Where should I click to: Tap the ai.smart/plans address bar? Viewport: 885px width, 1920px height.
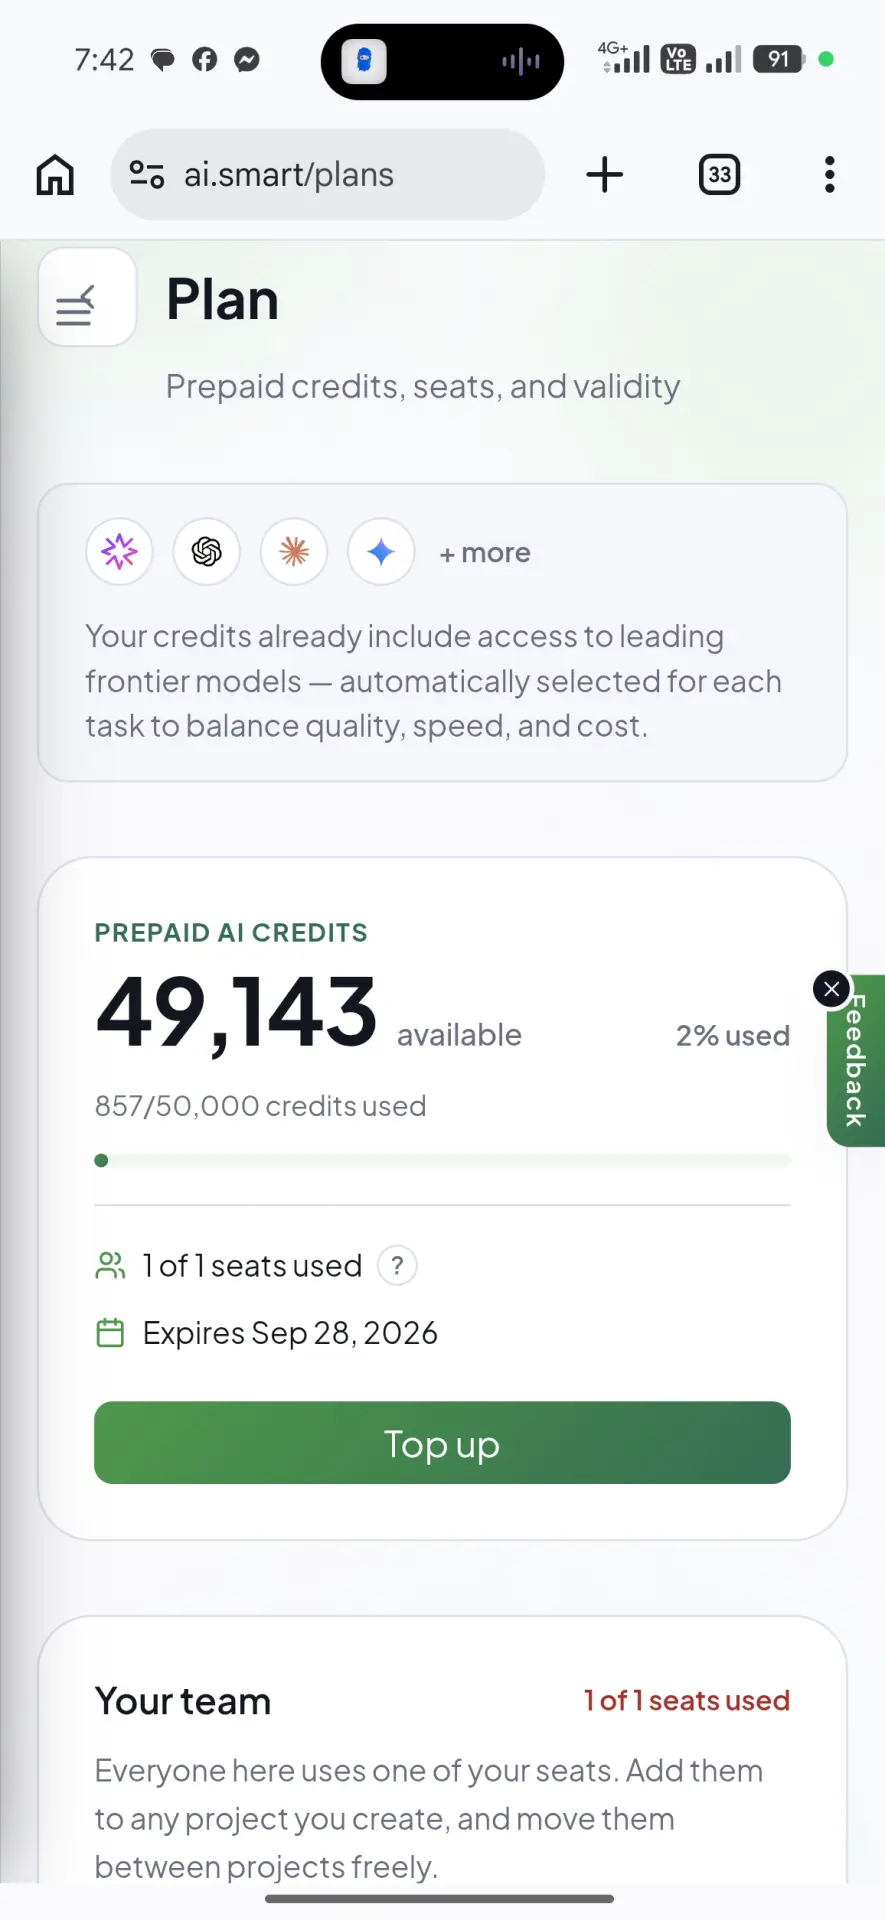pos(328,175)
